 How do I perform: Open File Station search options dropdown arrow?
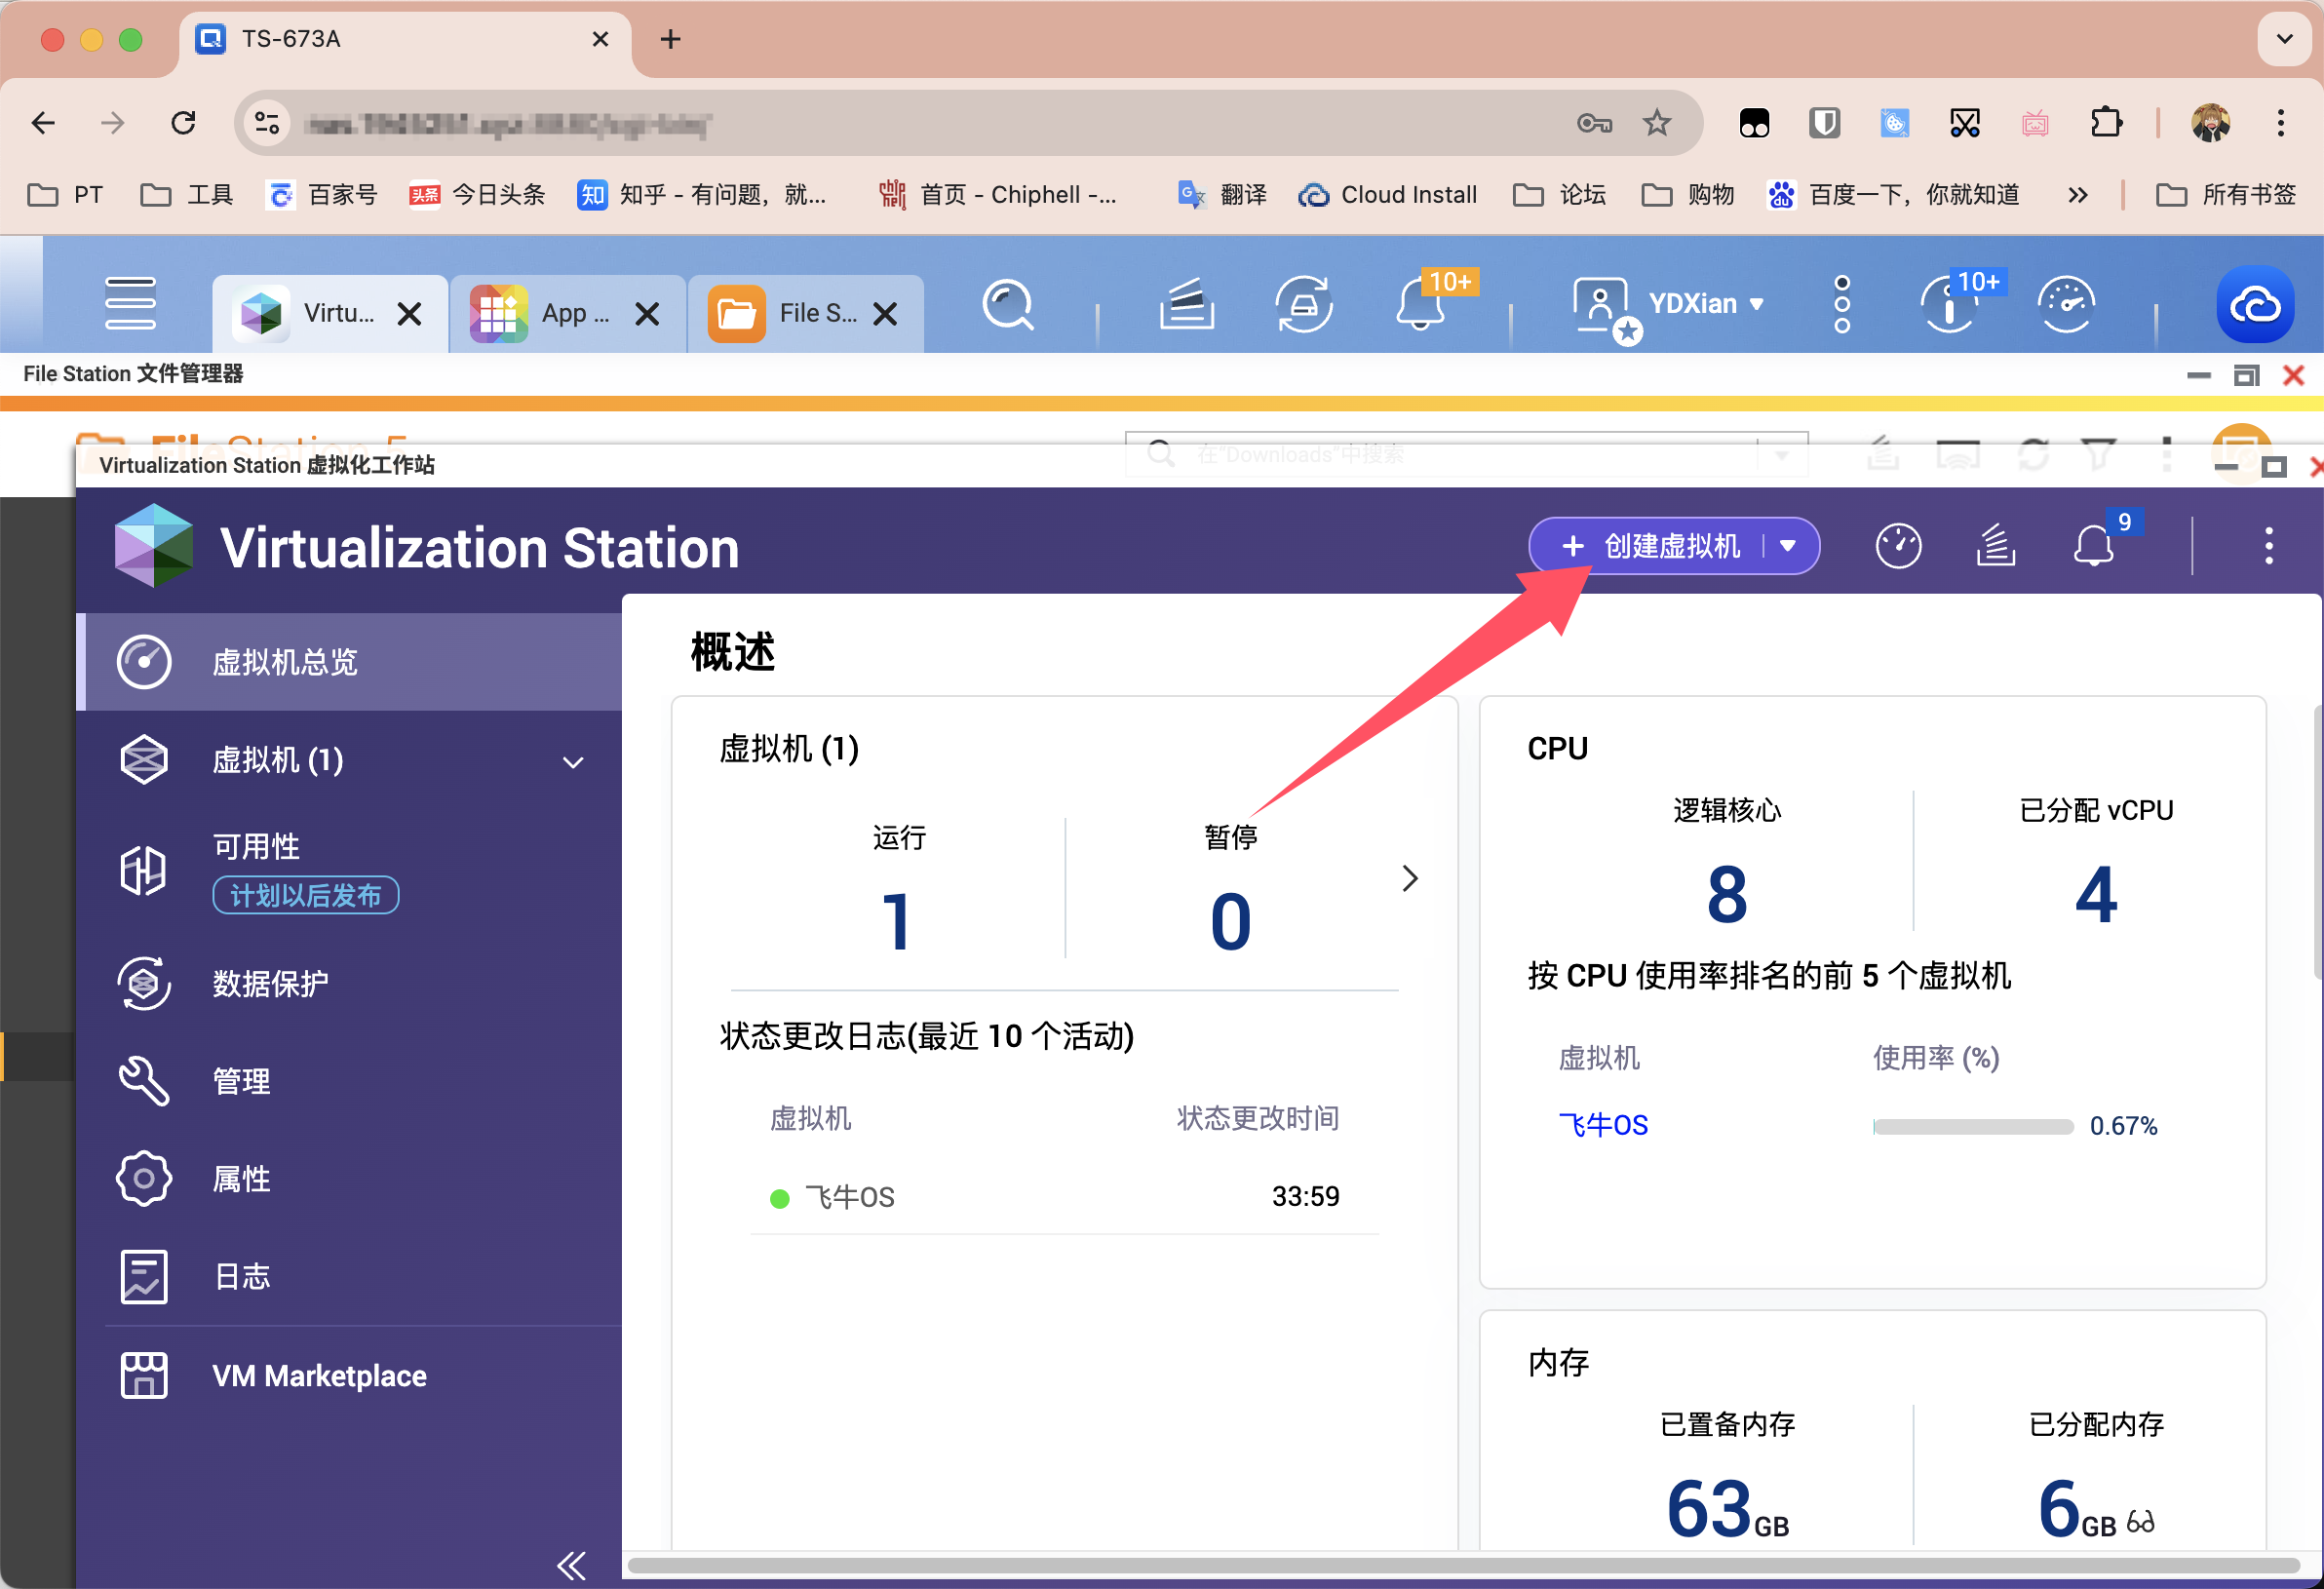point(1781,455)
